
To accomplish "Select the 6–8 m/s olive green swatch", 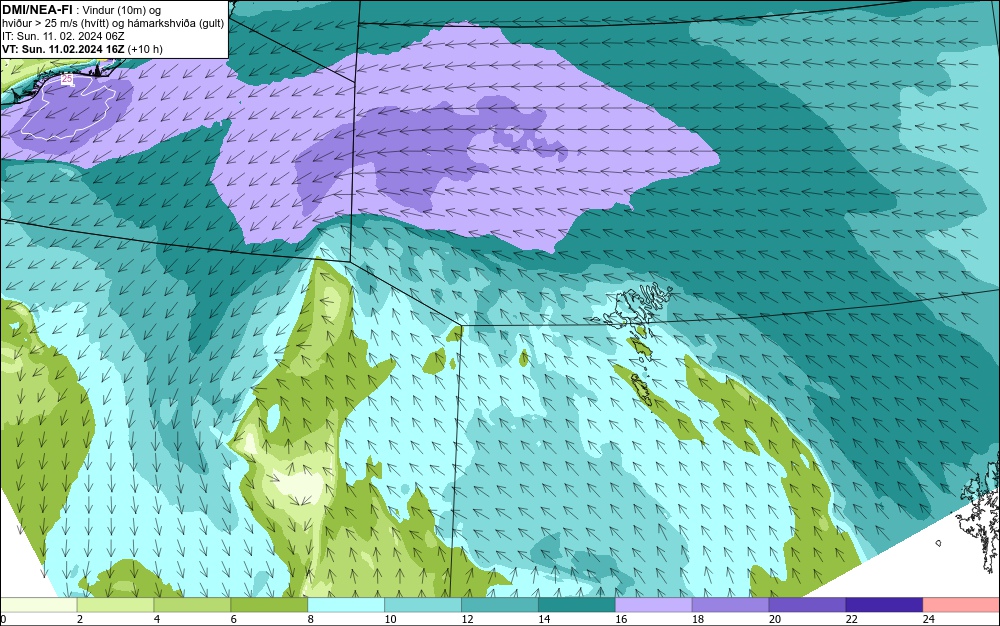I will pyautogui.click(x=269, y=605).
